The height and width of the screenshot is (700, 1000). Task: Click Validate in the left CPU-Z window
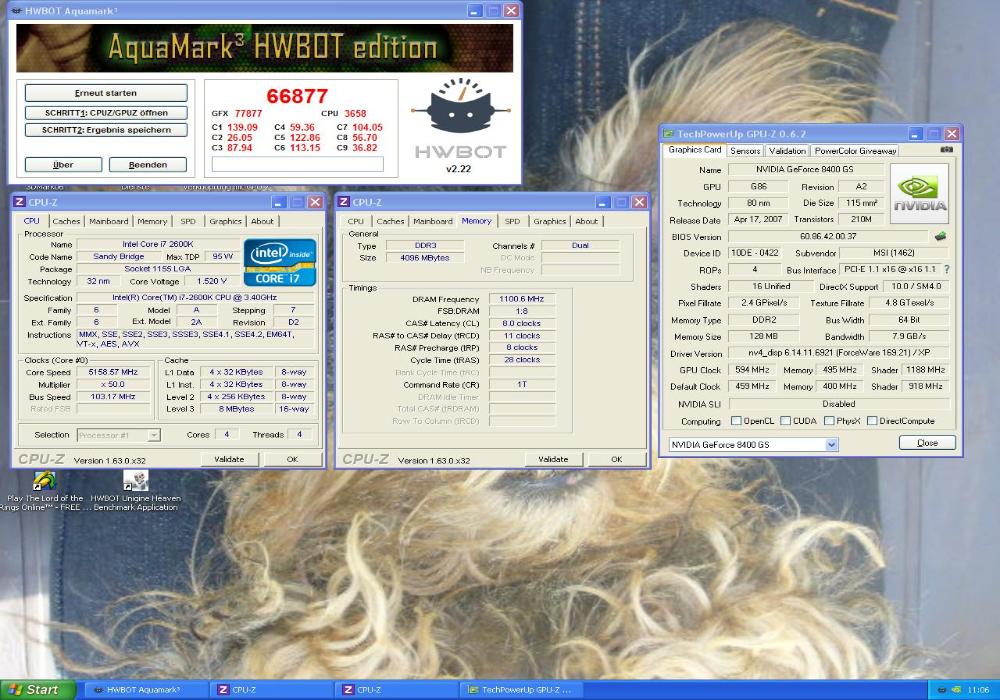pos(229,459)
